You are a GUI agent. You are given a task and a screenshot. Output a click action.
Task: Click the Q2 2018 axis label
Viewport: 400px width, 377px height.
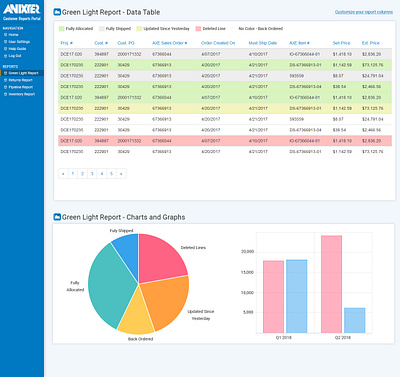[x=343, y=338]
